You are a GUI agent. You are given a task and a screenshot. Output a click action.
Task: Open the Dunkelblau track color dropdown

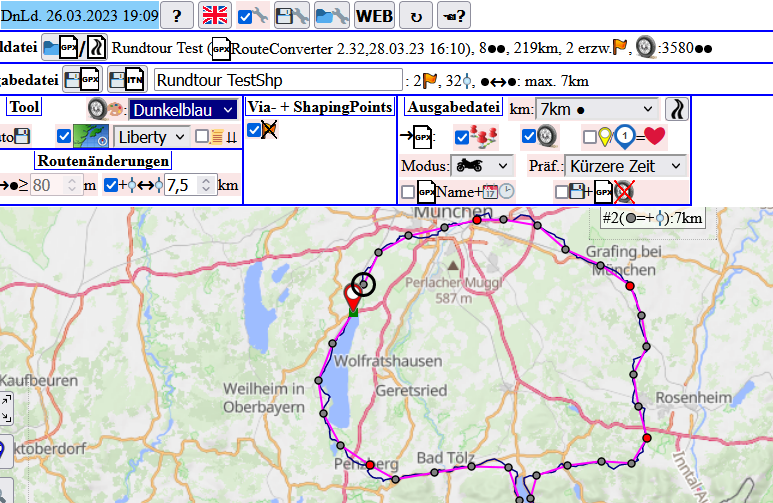[183, 108]
